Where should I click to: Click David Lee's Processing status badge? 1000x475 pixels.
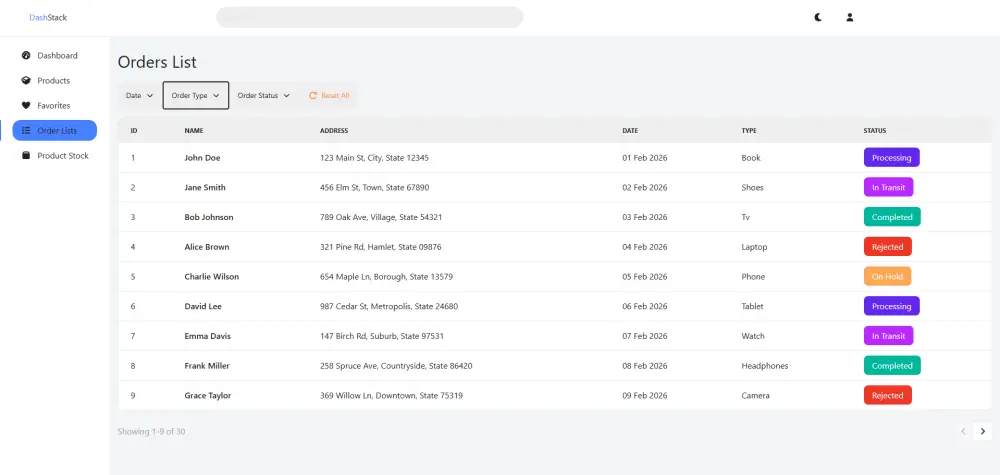coord(892,306)
